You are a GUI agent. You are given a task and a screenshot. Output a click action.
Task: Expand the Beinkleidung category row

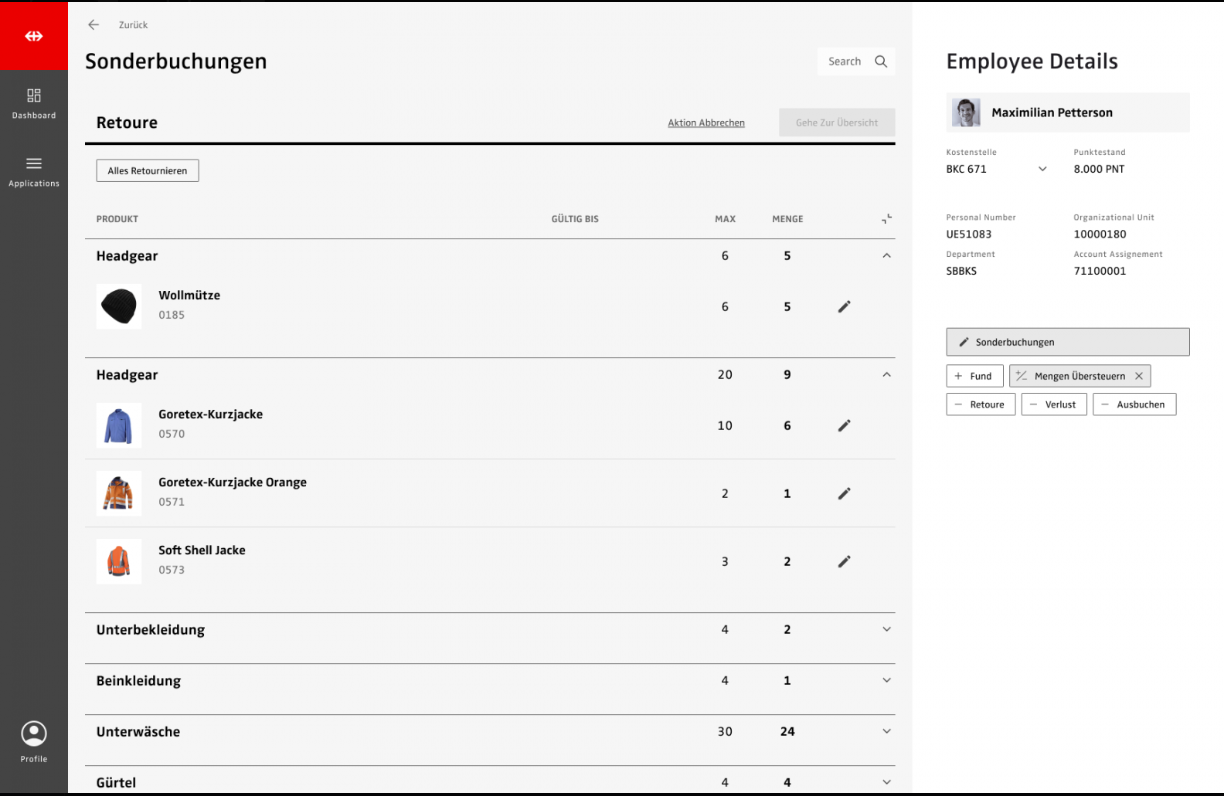click(886, 681)
